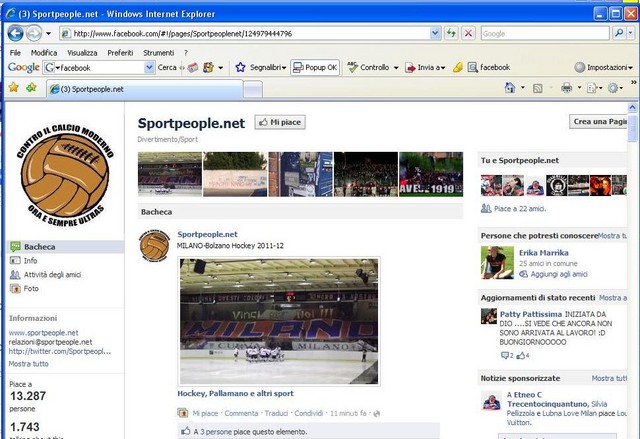Click Controllo spell check icon
This screenshot has width=640, height=439.
(353, 67)
